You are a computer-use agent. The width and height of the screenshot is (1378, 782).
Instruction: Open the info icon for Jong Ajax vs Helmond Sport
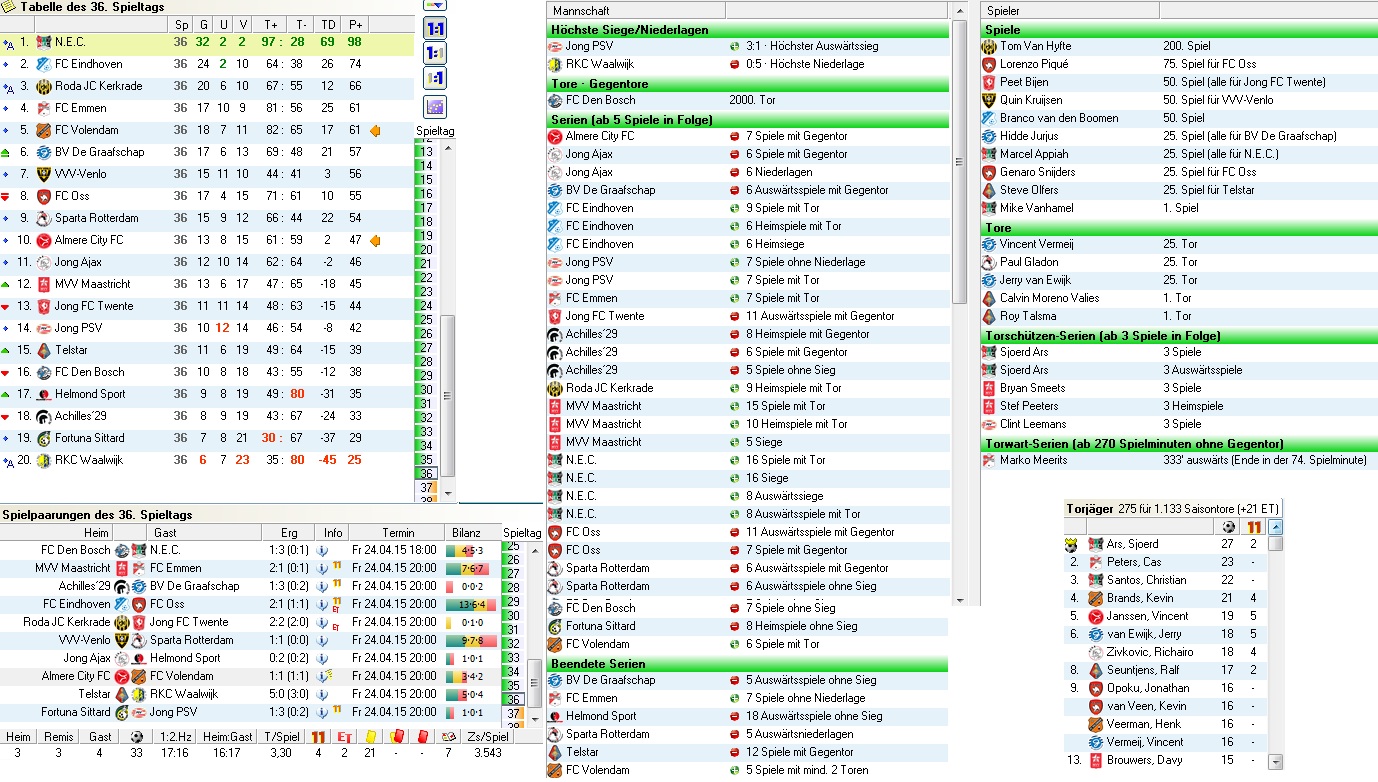click(x=323, y=658)
